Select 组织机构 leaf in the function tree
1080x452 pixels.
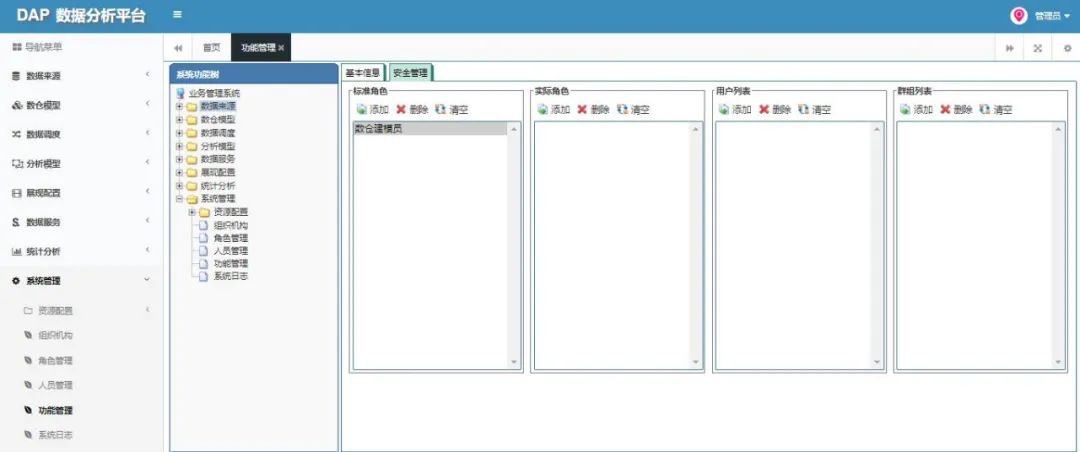pos(231,225)
